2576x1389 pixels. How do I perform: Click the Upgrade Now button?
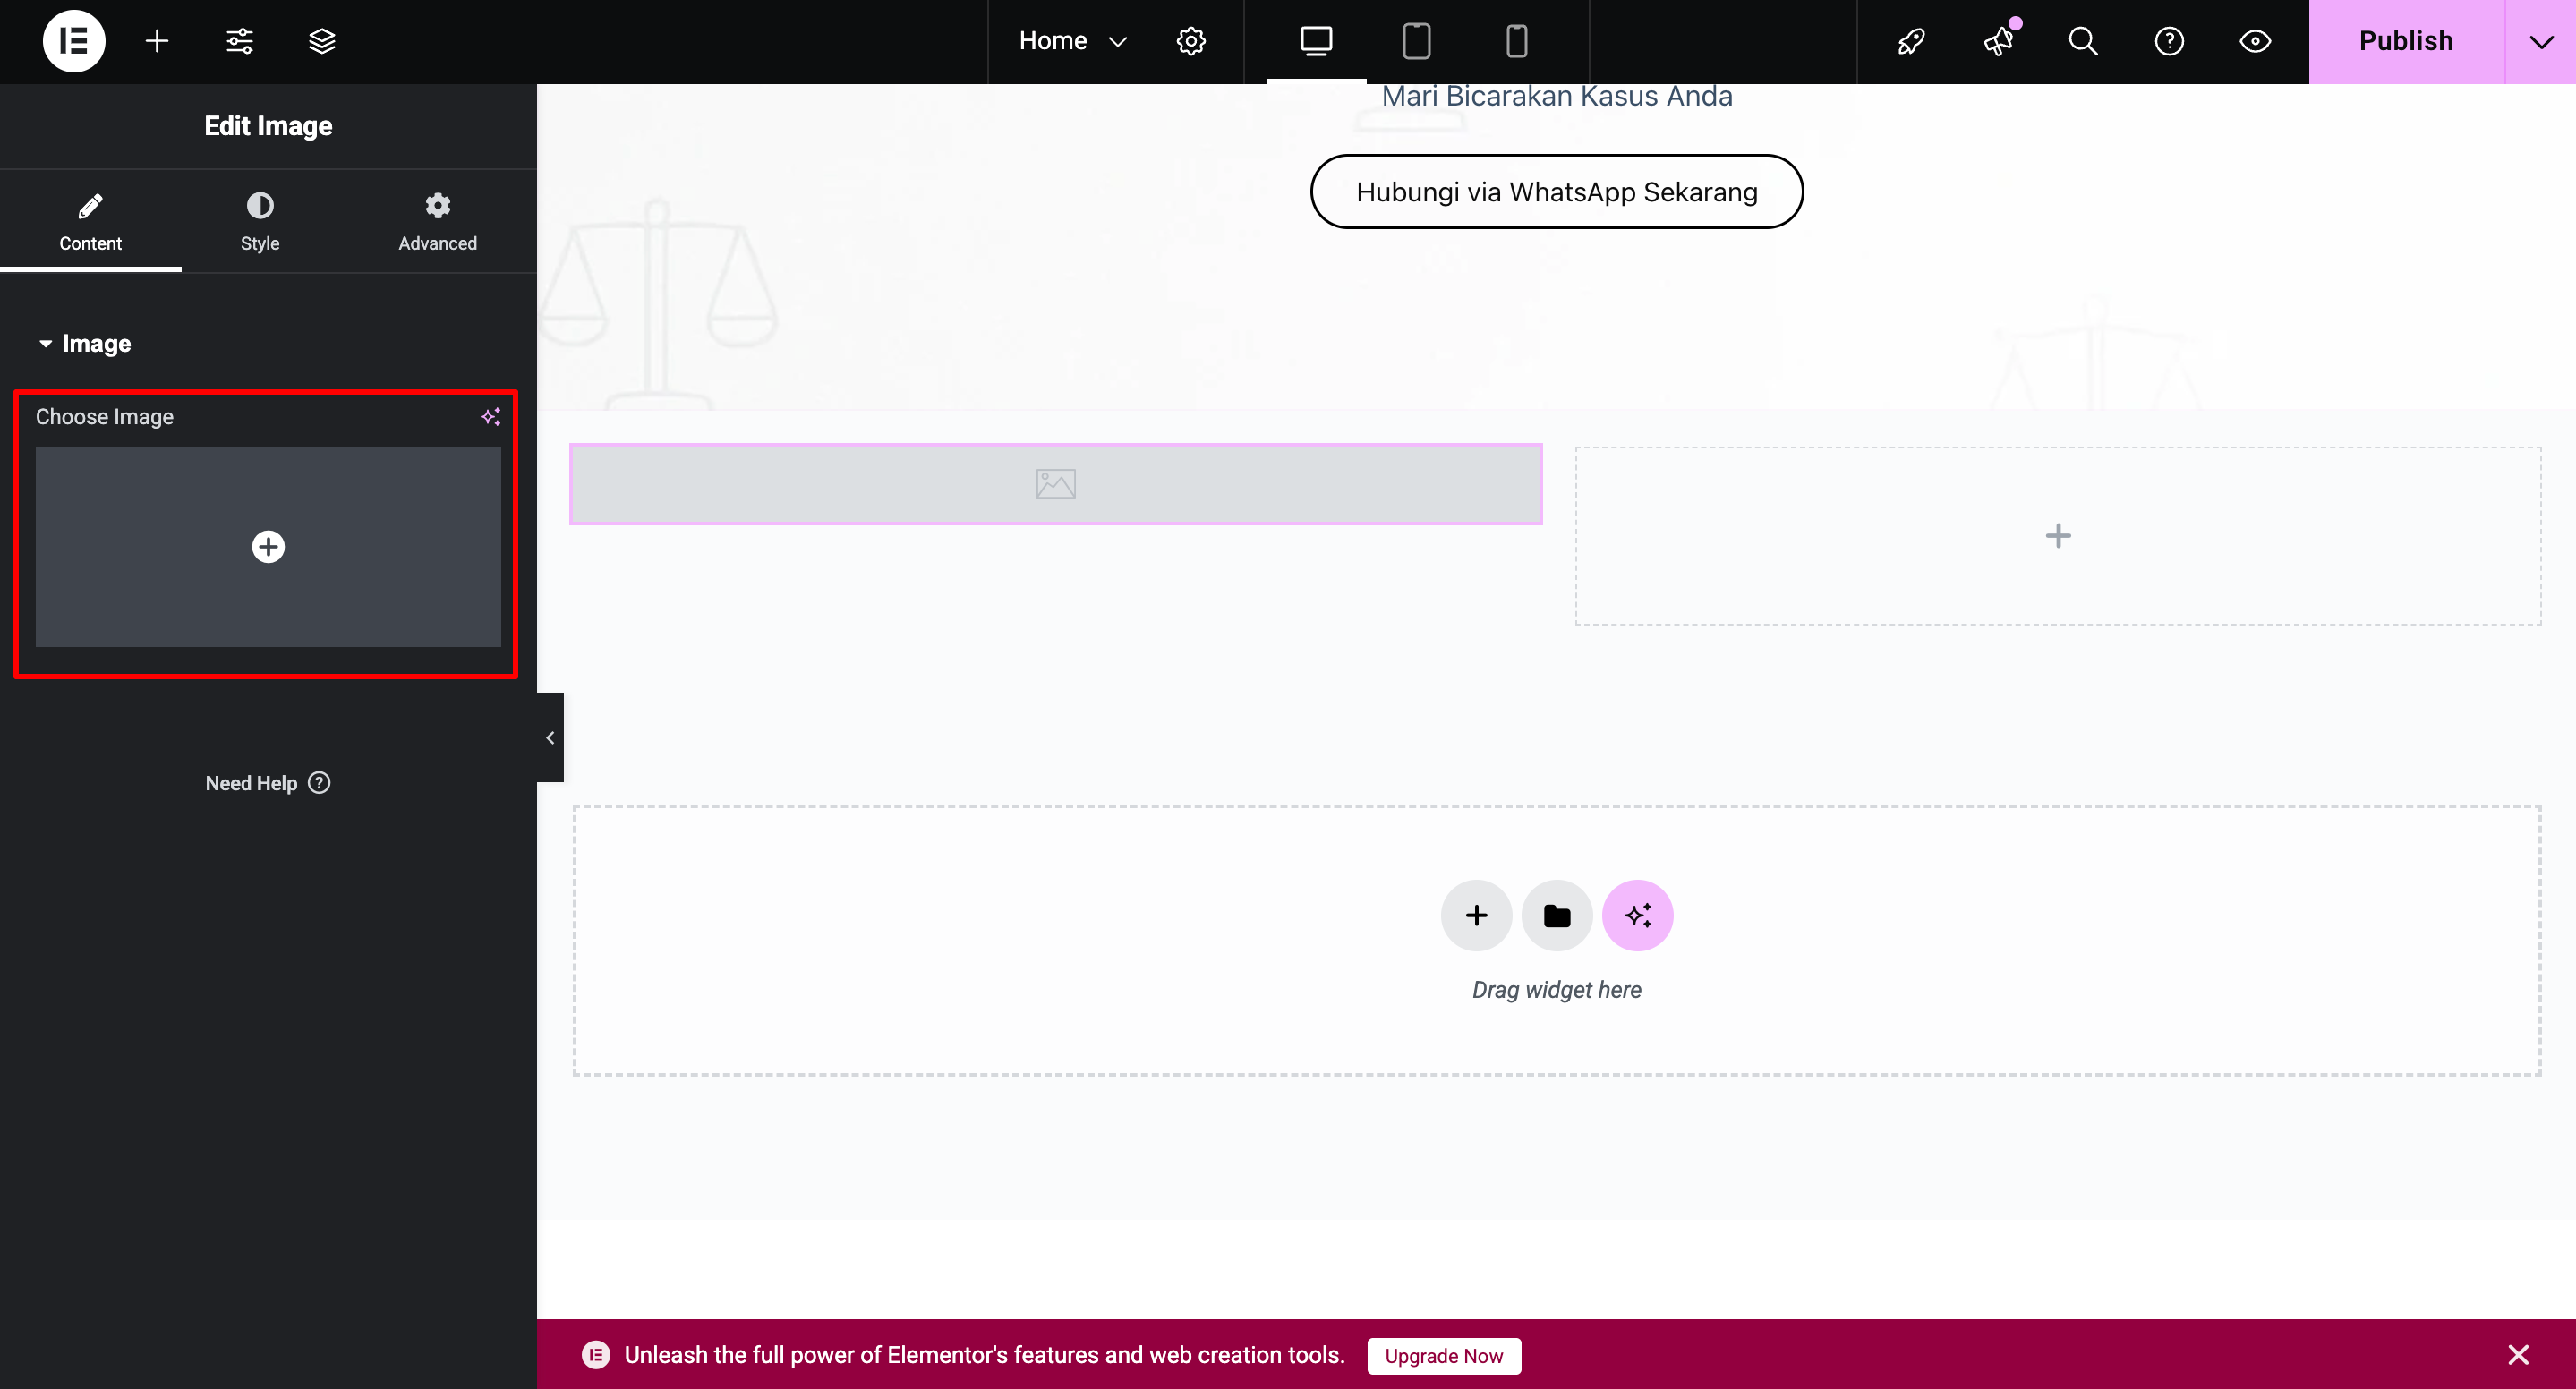click(1443, 1356)
